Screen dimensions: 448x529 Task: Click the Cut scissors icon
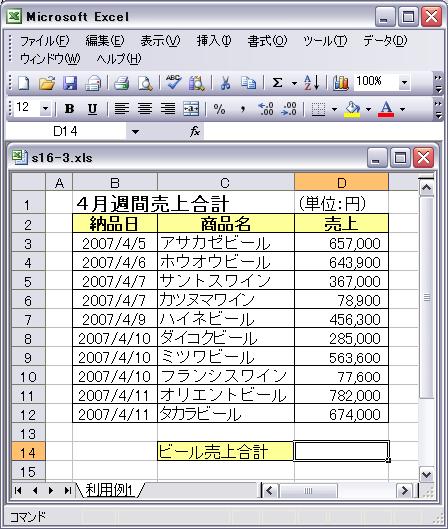(x=225, y=83)
